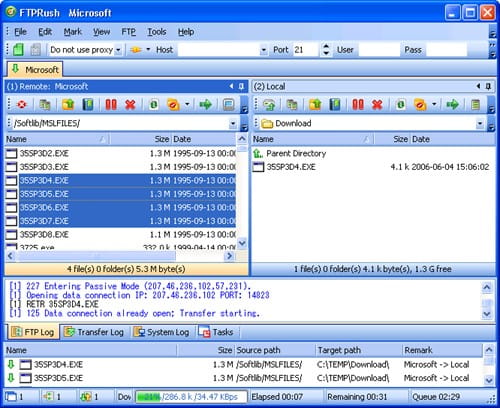Click the copy files icon in Local toolbar
The height and width of the screenshot is (408, 500).
[x=292, y=105]
